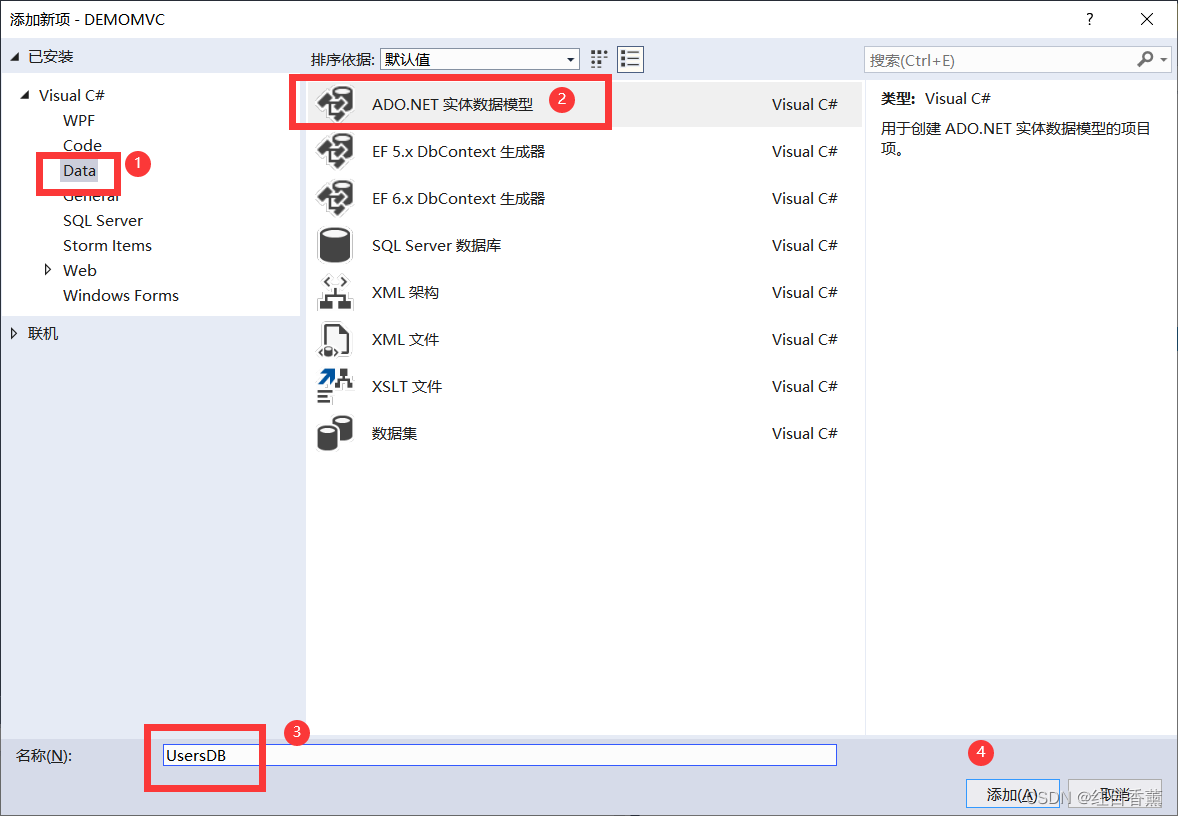The width and height of the screenshot is (1178, 816).
Task: Click the 'EF 6.x DbContext 生成器' text
Action: click(458, 198)
